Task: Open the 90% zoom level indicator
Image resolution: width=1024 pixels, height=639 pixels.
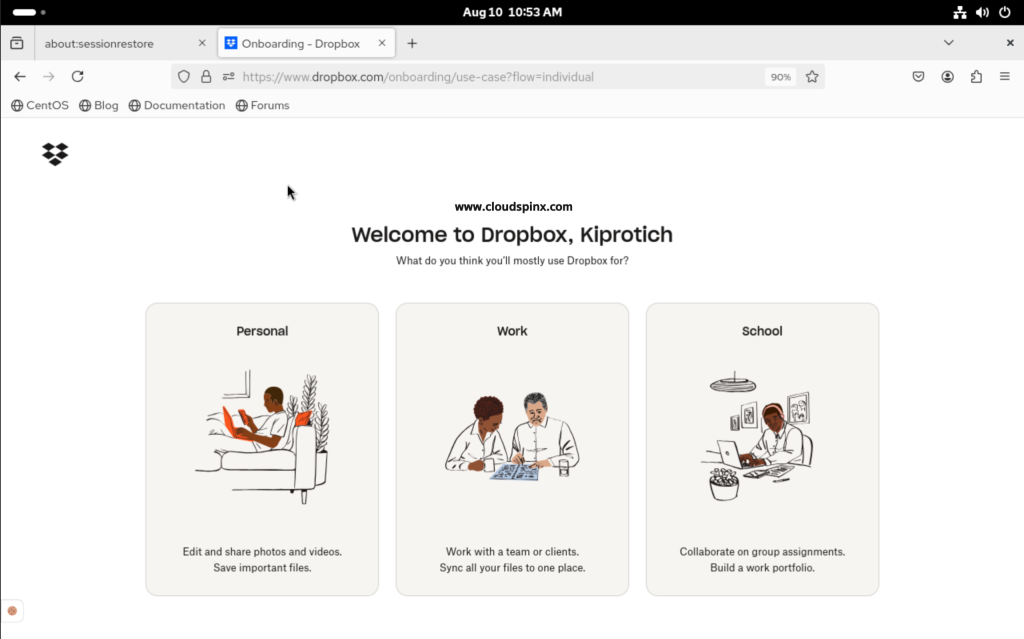Action: point(780,77)
